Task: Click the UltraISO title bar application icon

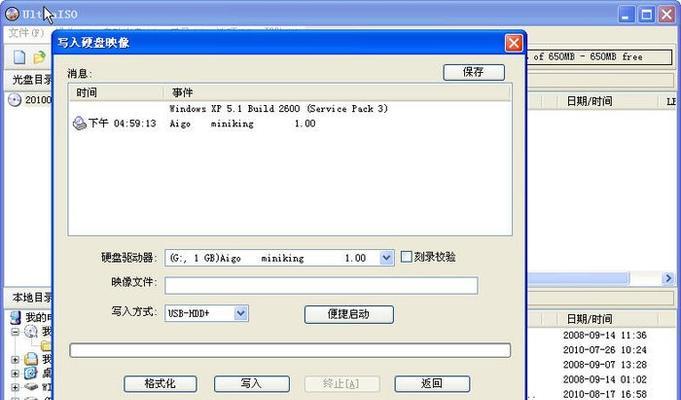Action: (x=12, y=14)
